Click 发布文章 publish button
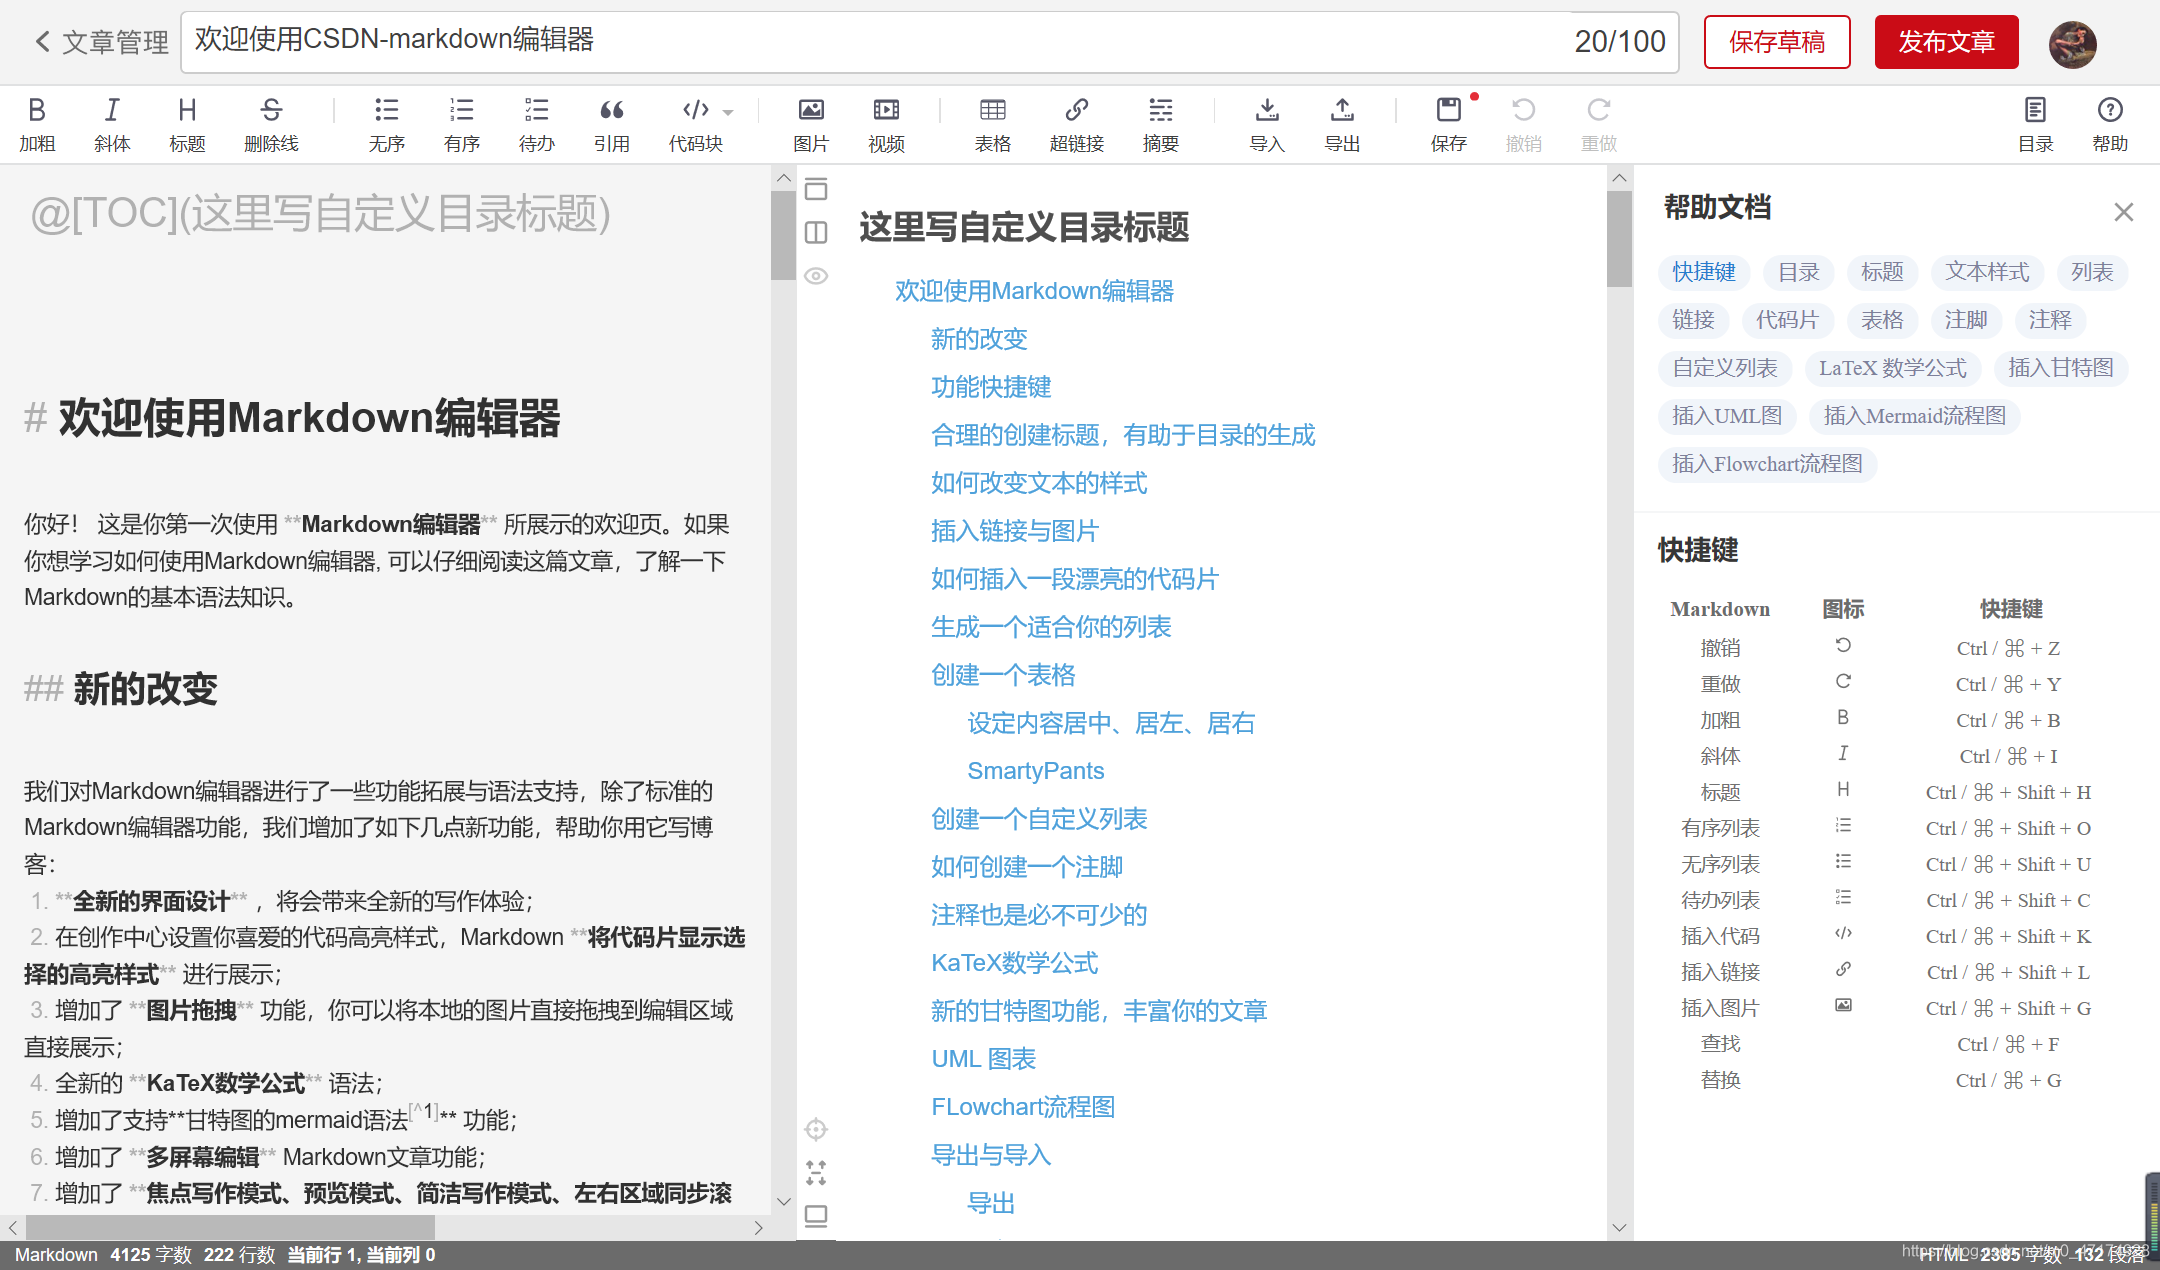Image resolution: width=2160 pixels, height=1270 pixels. [x=1946, y=42]
